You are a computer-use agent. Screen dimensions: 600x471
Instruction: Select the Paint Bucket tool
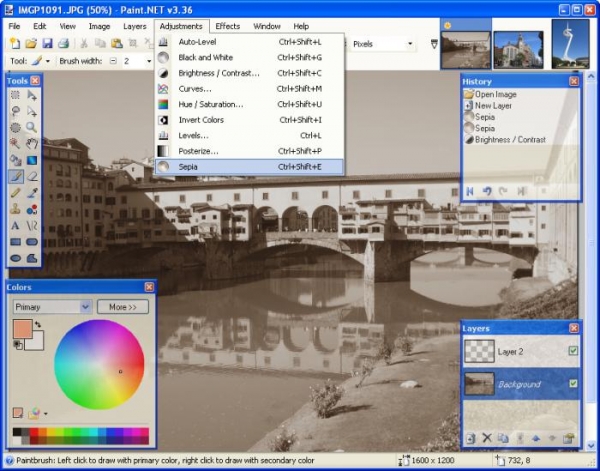click(x=15, y=160)
